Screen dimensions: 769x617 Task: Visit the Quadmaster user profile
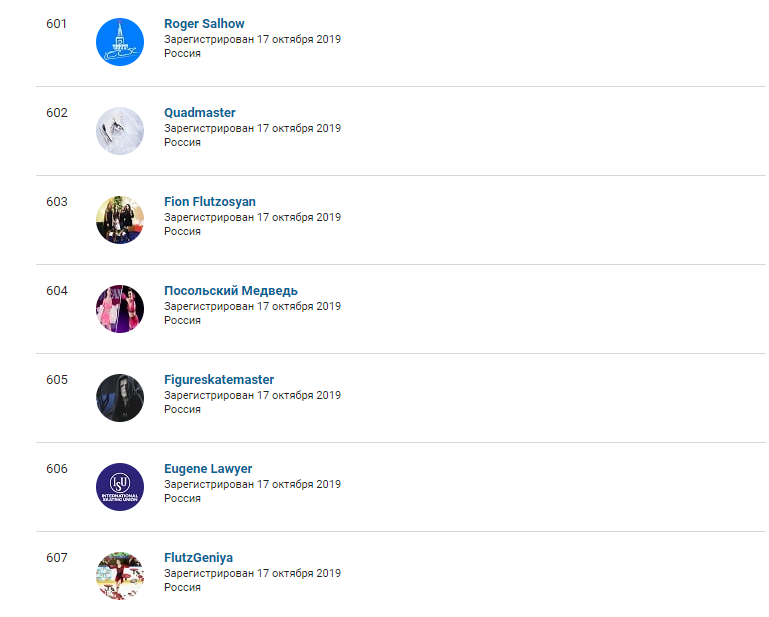tap(200, 113)
